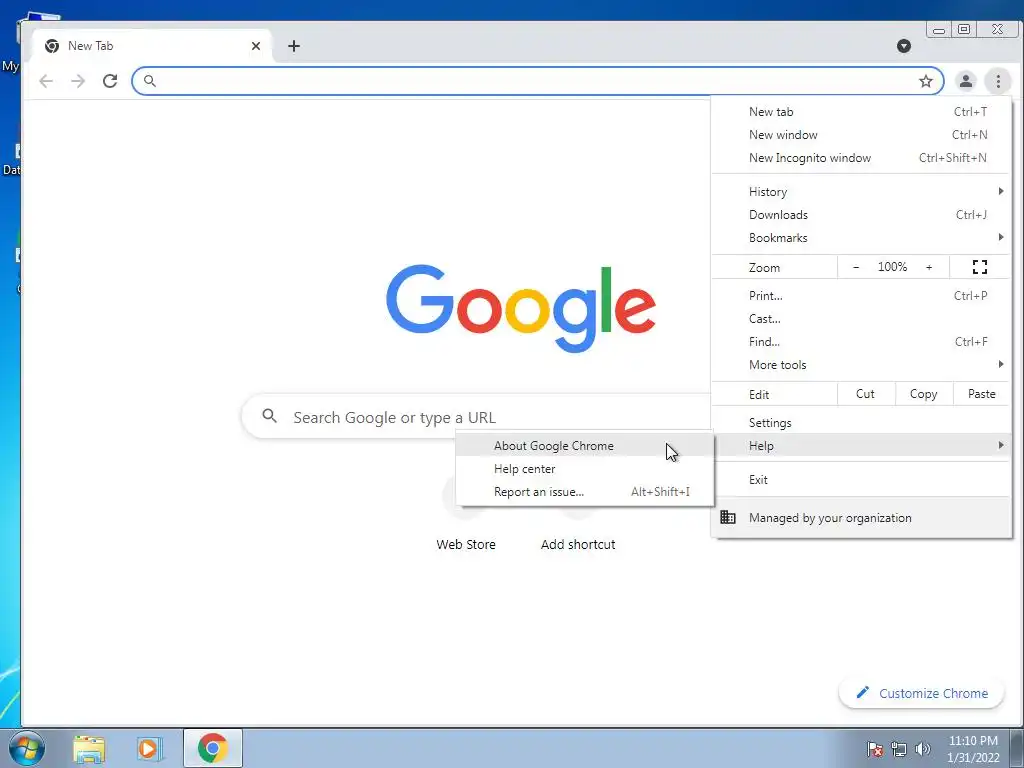Choose Exit from the menu

point(861,479)
